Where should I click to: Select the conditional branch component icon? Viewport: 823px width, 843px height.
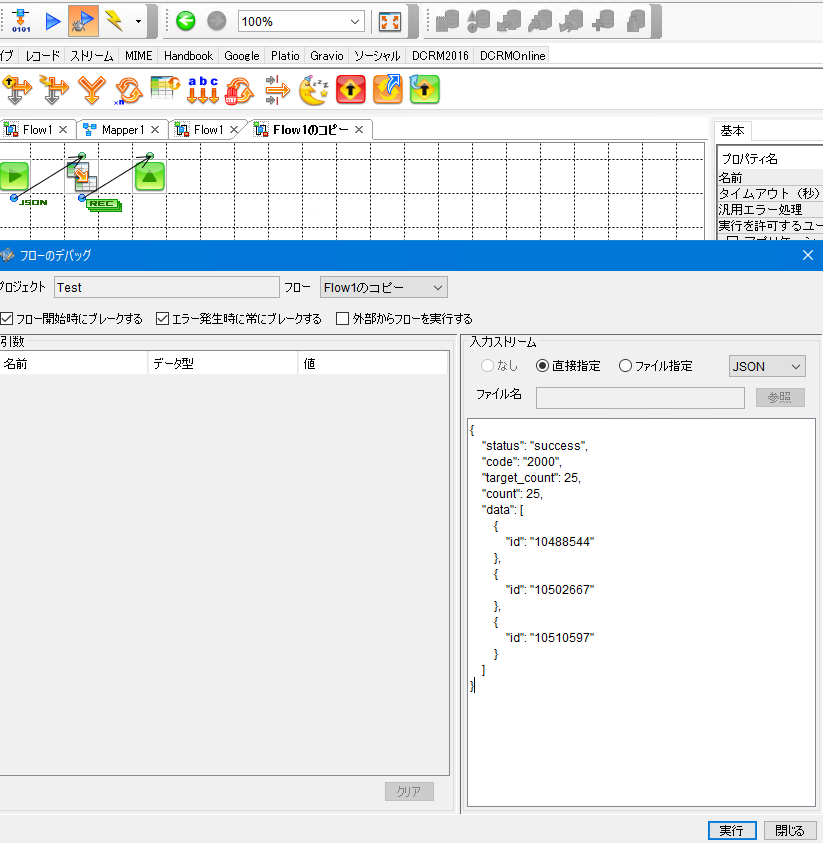pyautogui.click(x=17, y=89)
